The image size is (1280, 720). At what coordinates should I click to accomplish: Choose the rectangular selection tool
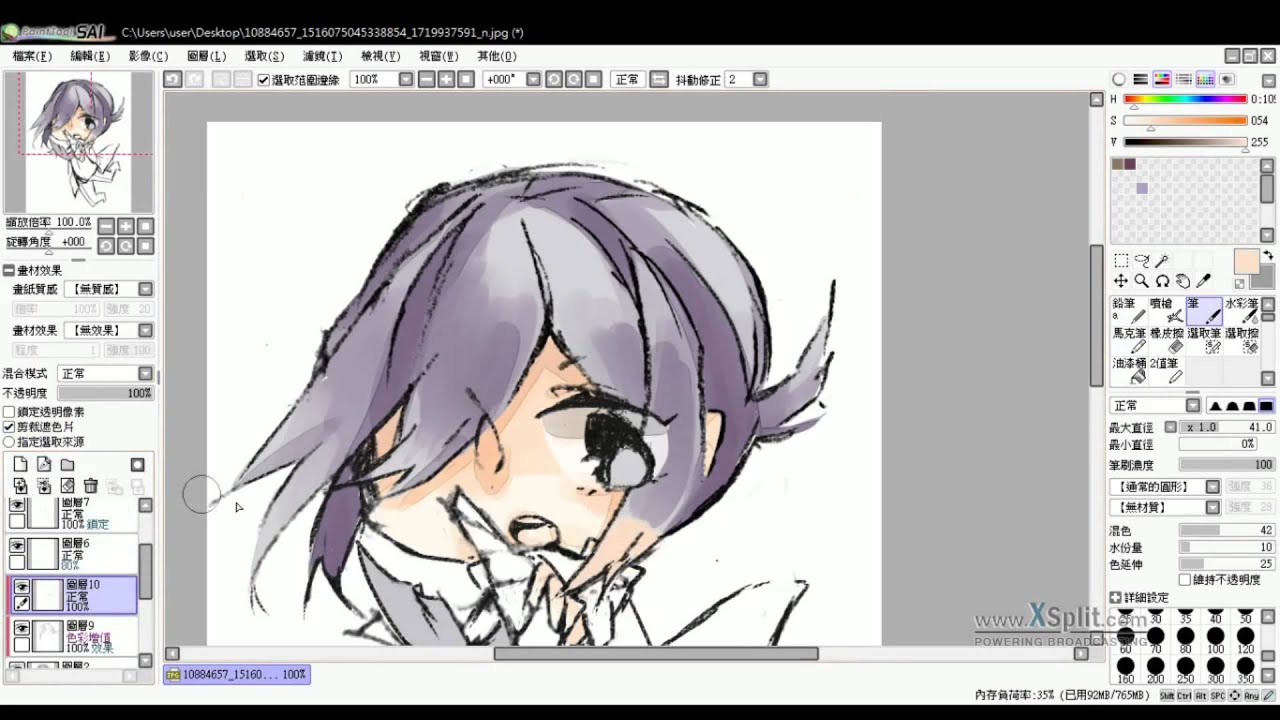click(x=1121, y=261)
